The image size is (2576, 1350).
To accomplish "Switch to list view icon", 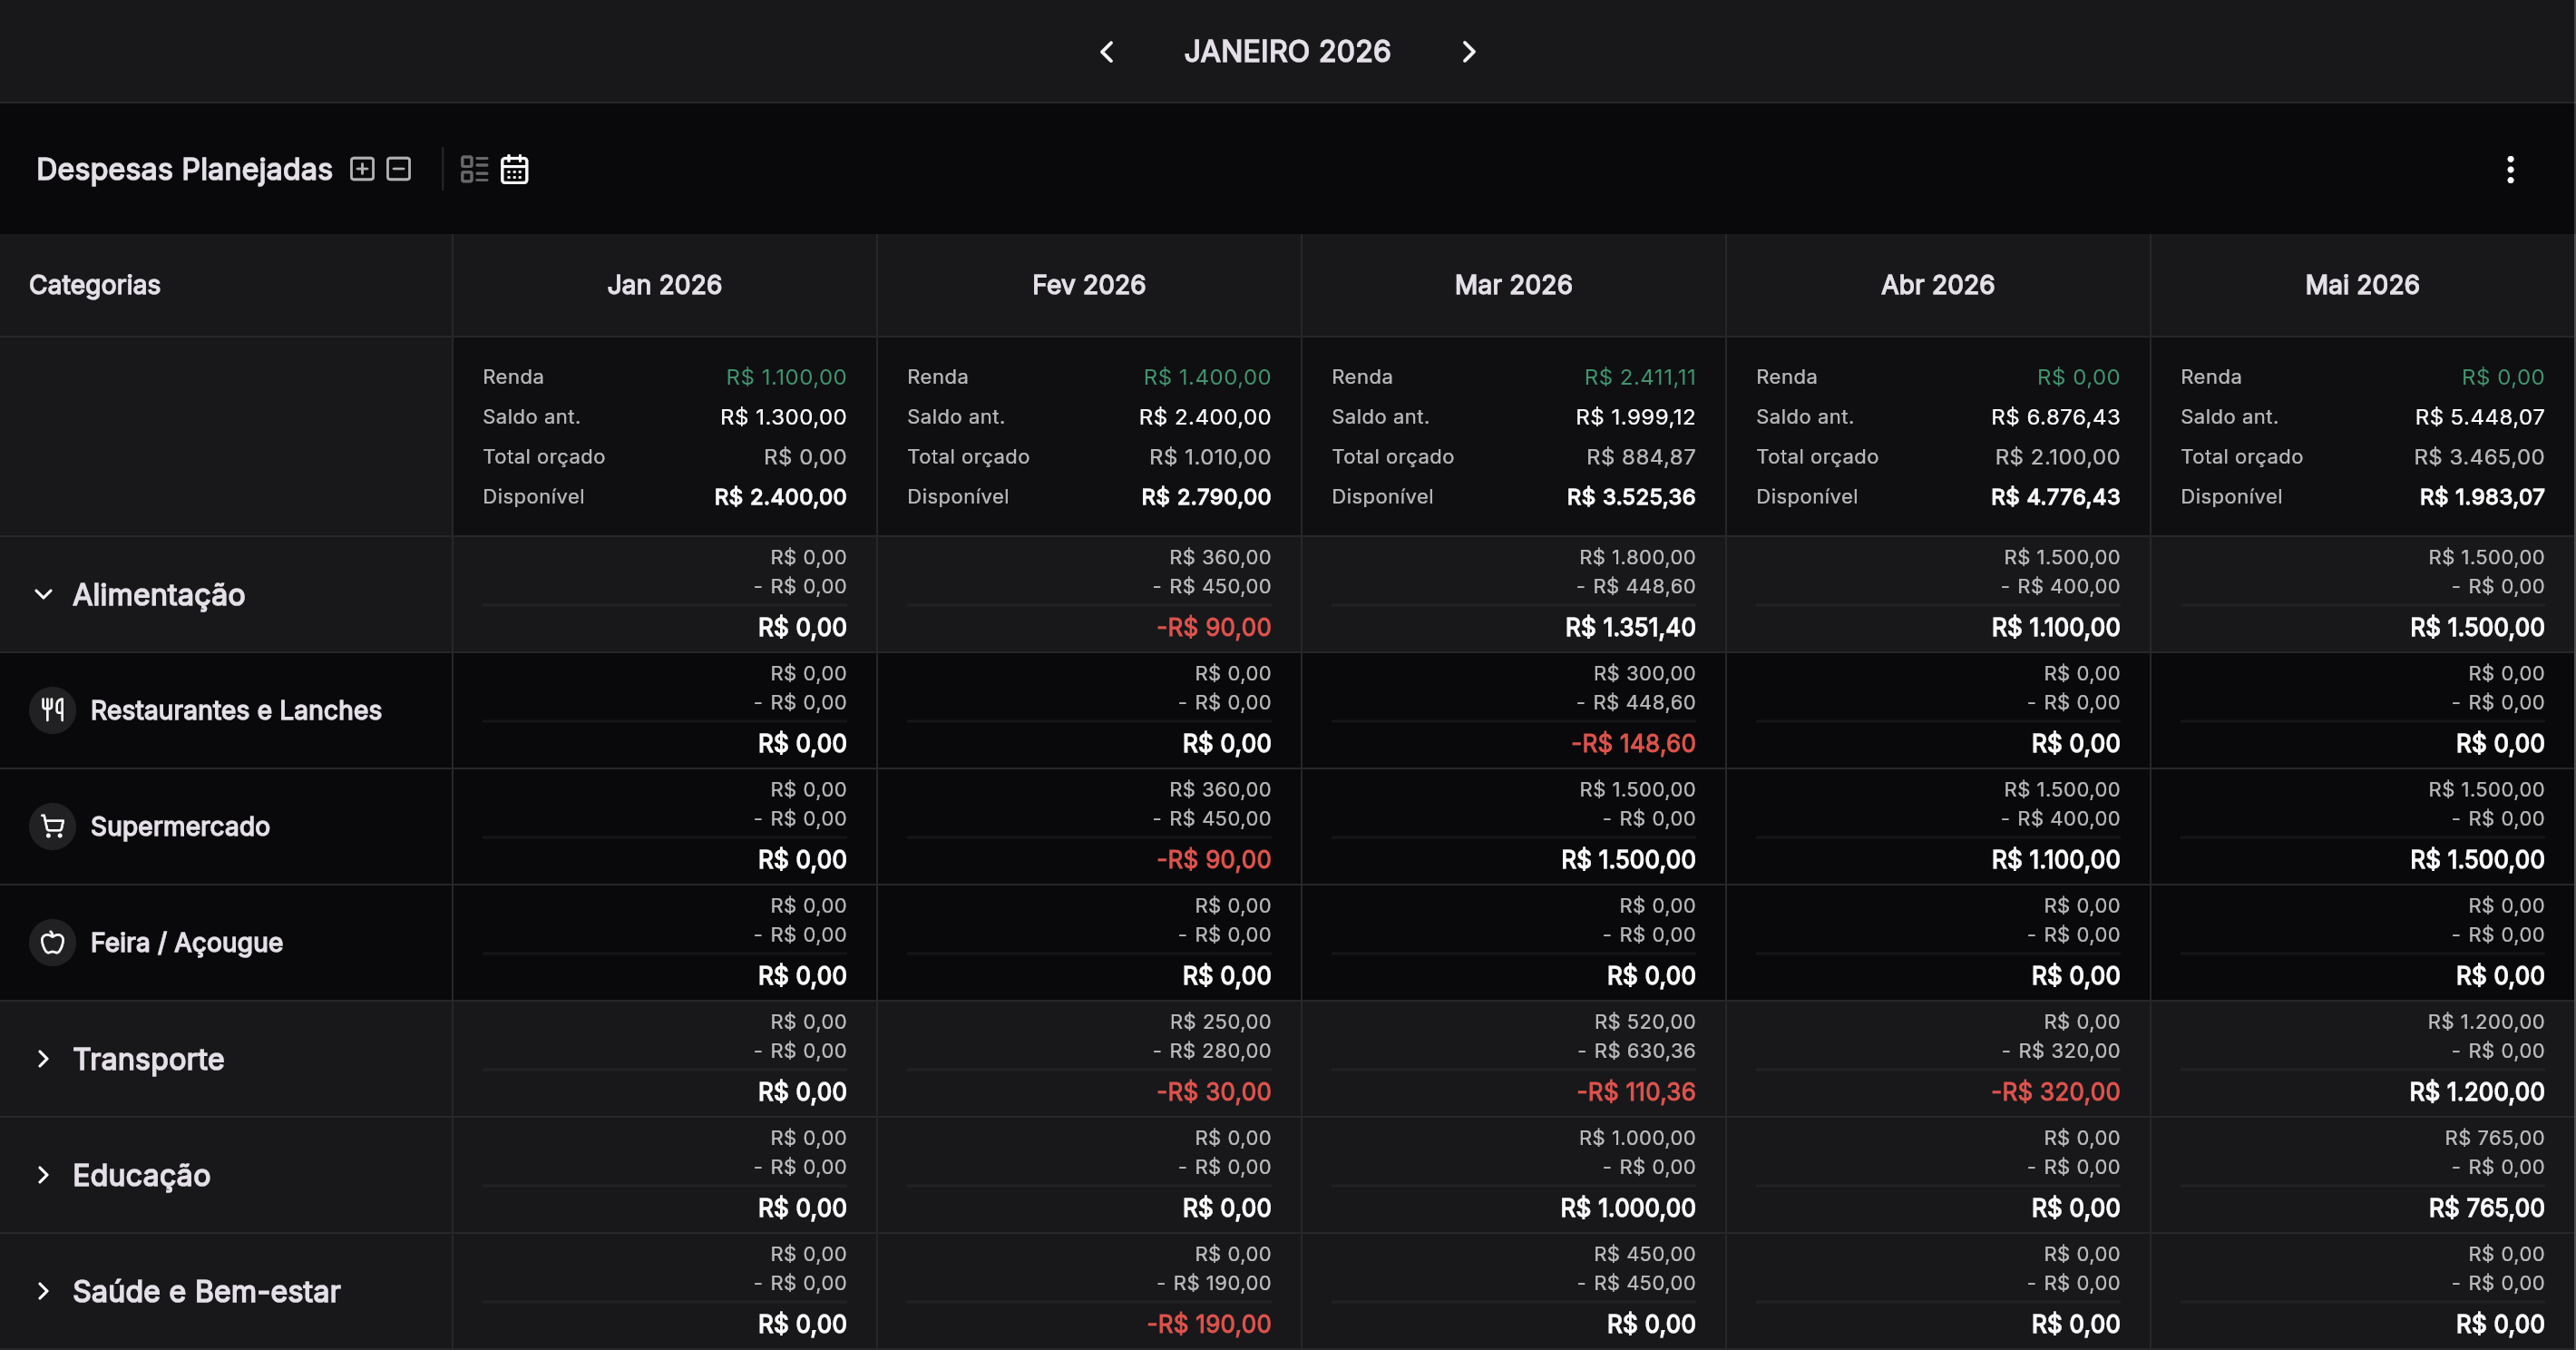I will [474, 169].
